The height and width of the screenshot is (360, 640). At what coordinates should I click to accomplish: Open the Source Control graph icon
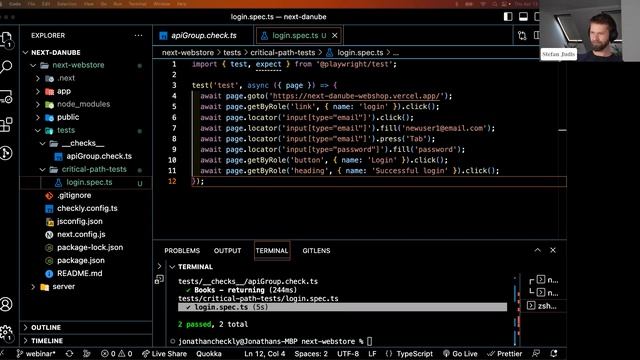click(x=7, y=153)
